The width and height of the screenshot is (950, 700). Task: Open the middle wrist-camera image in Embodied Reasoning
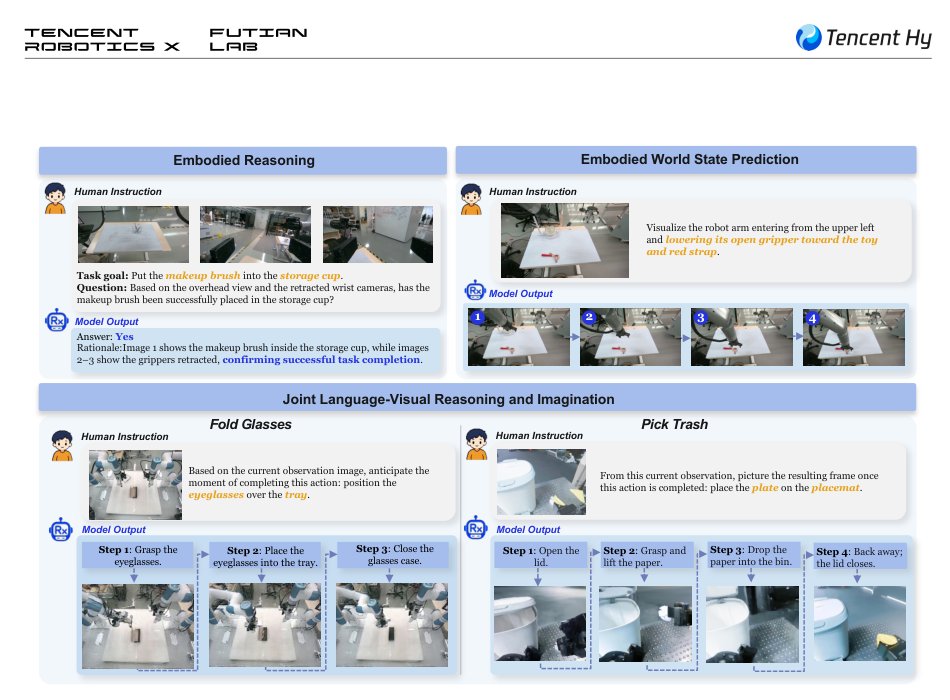[256, 234]
